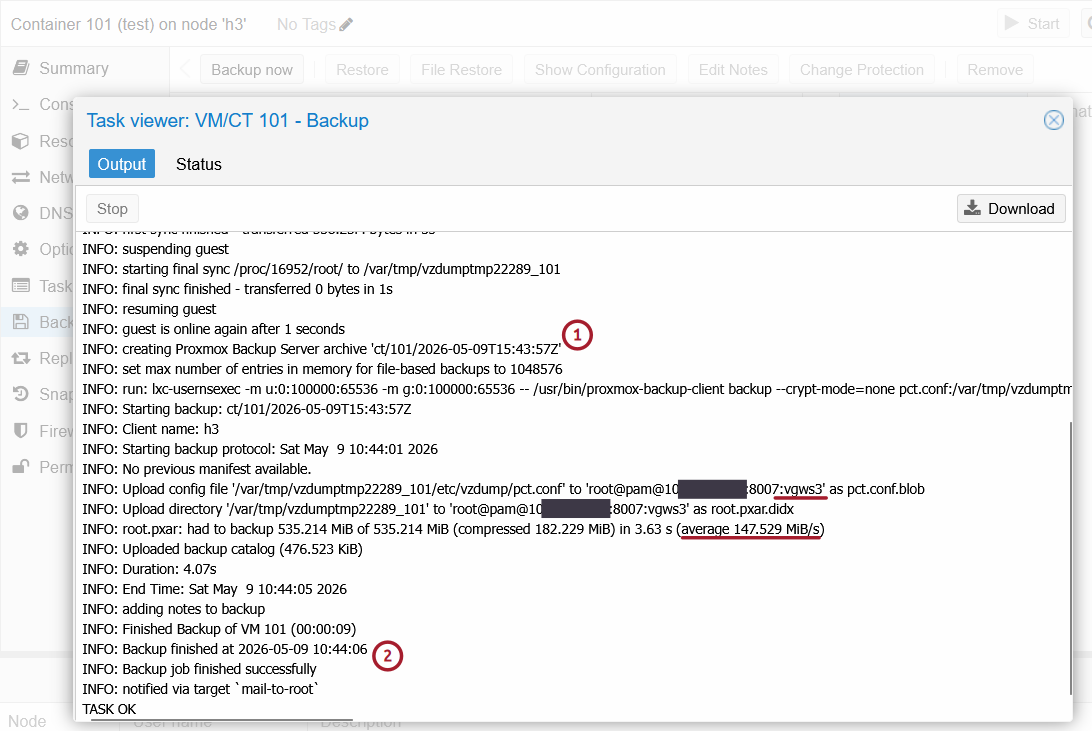Click the Restore button
Image resolution: width=1092 pixels, height=731 pixels.
point(362,70)
